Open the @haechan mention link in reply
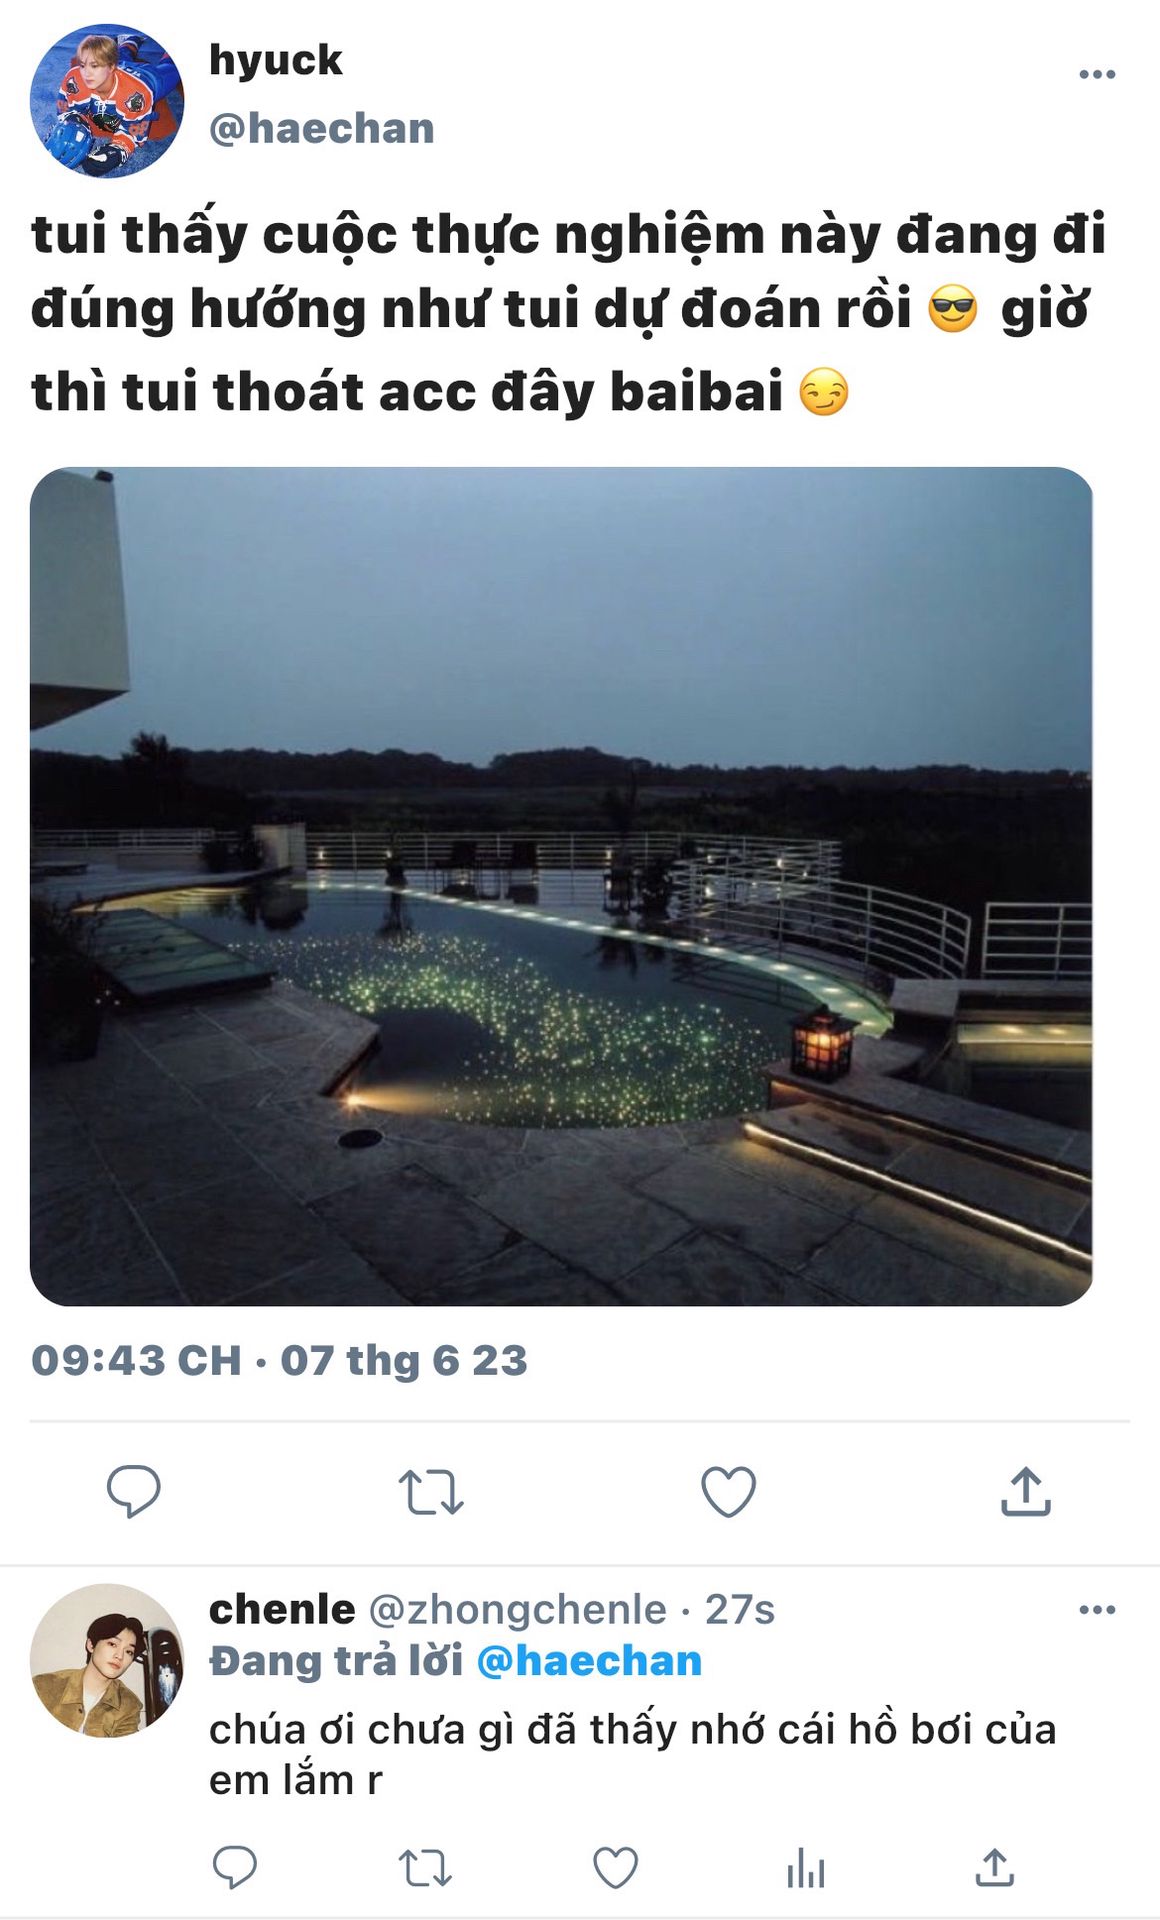This screenshot has height=1920, width=1160. (x=589, y=1661)
